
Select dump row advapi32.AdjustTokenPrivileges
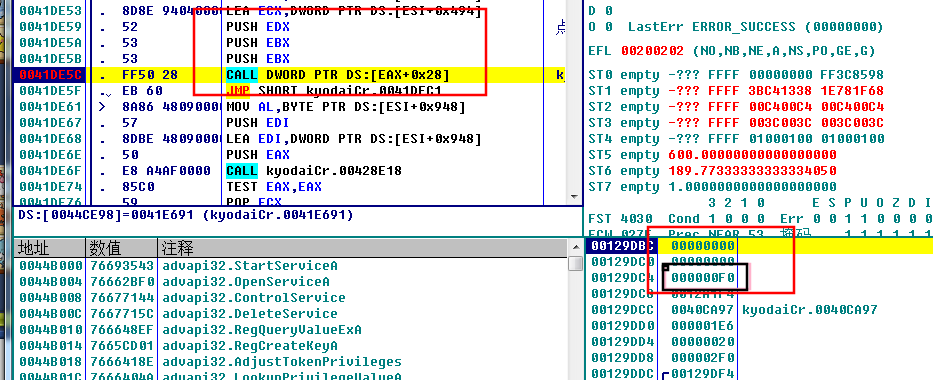pos(282,362)
